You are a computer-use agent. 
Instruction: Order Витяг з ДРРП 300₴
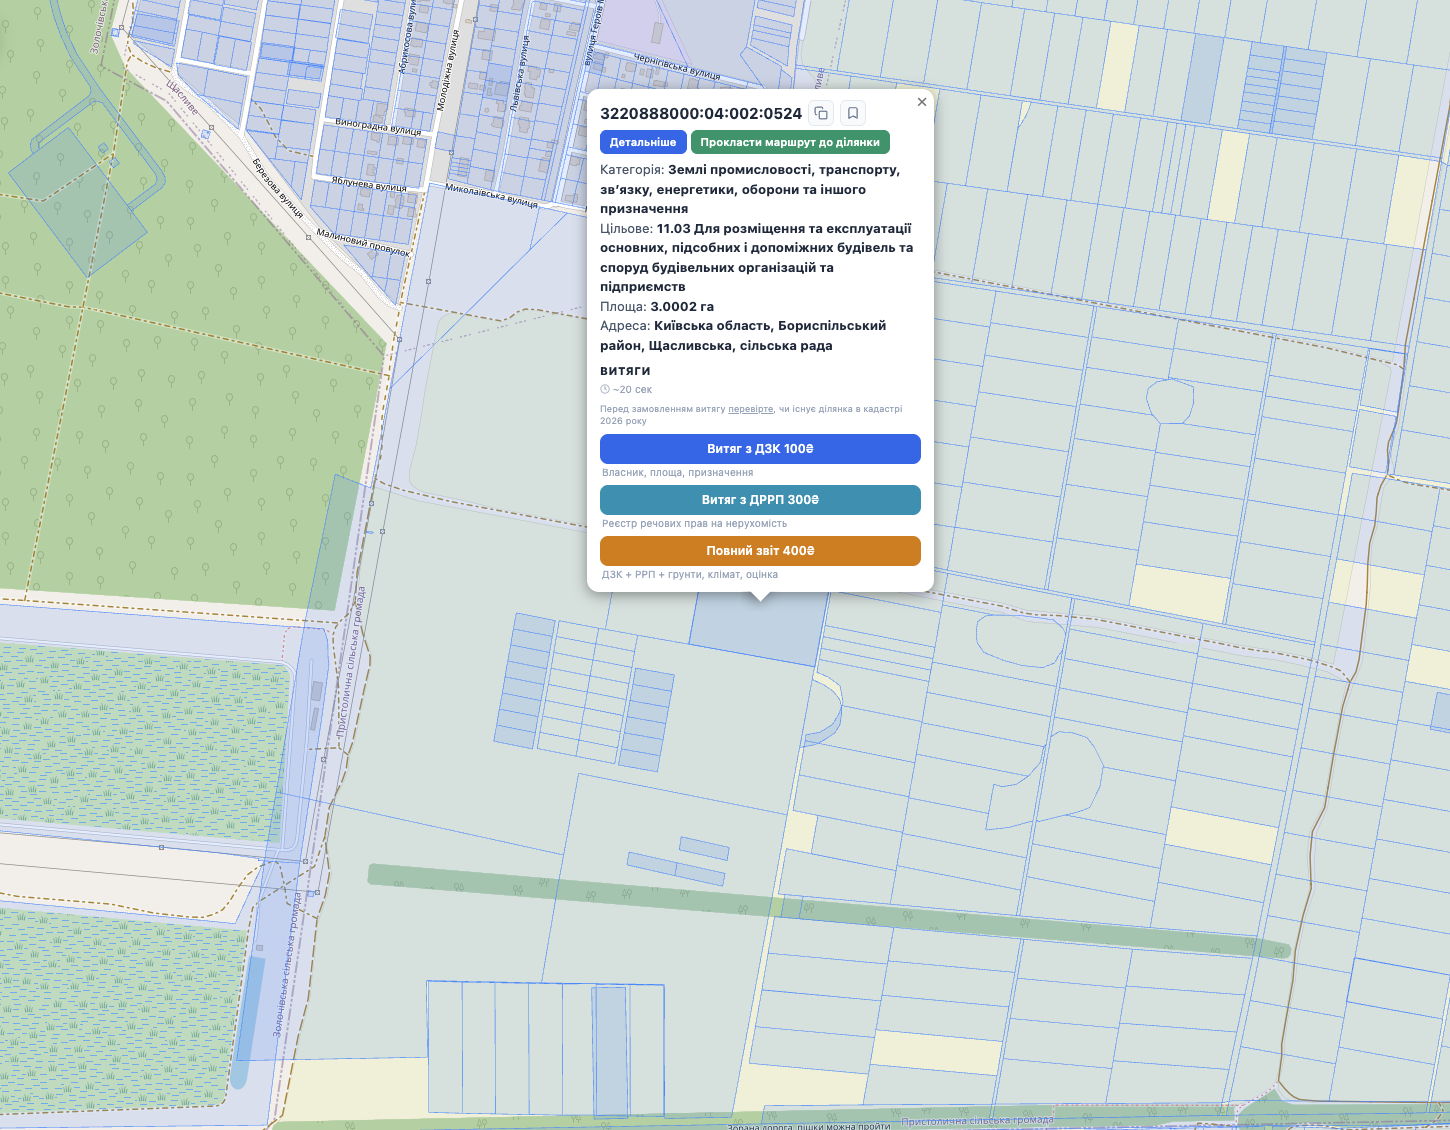pos(760,500)
